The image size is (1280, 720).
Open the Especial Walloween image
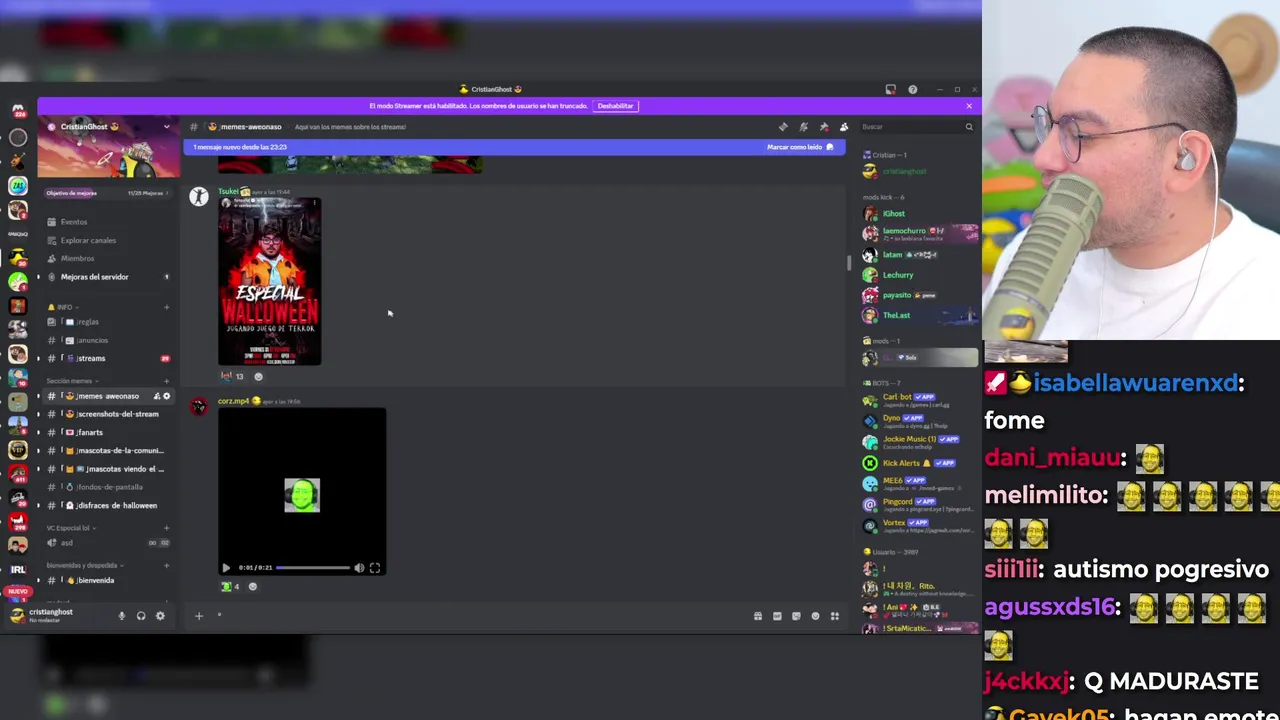[270, 281]
